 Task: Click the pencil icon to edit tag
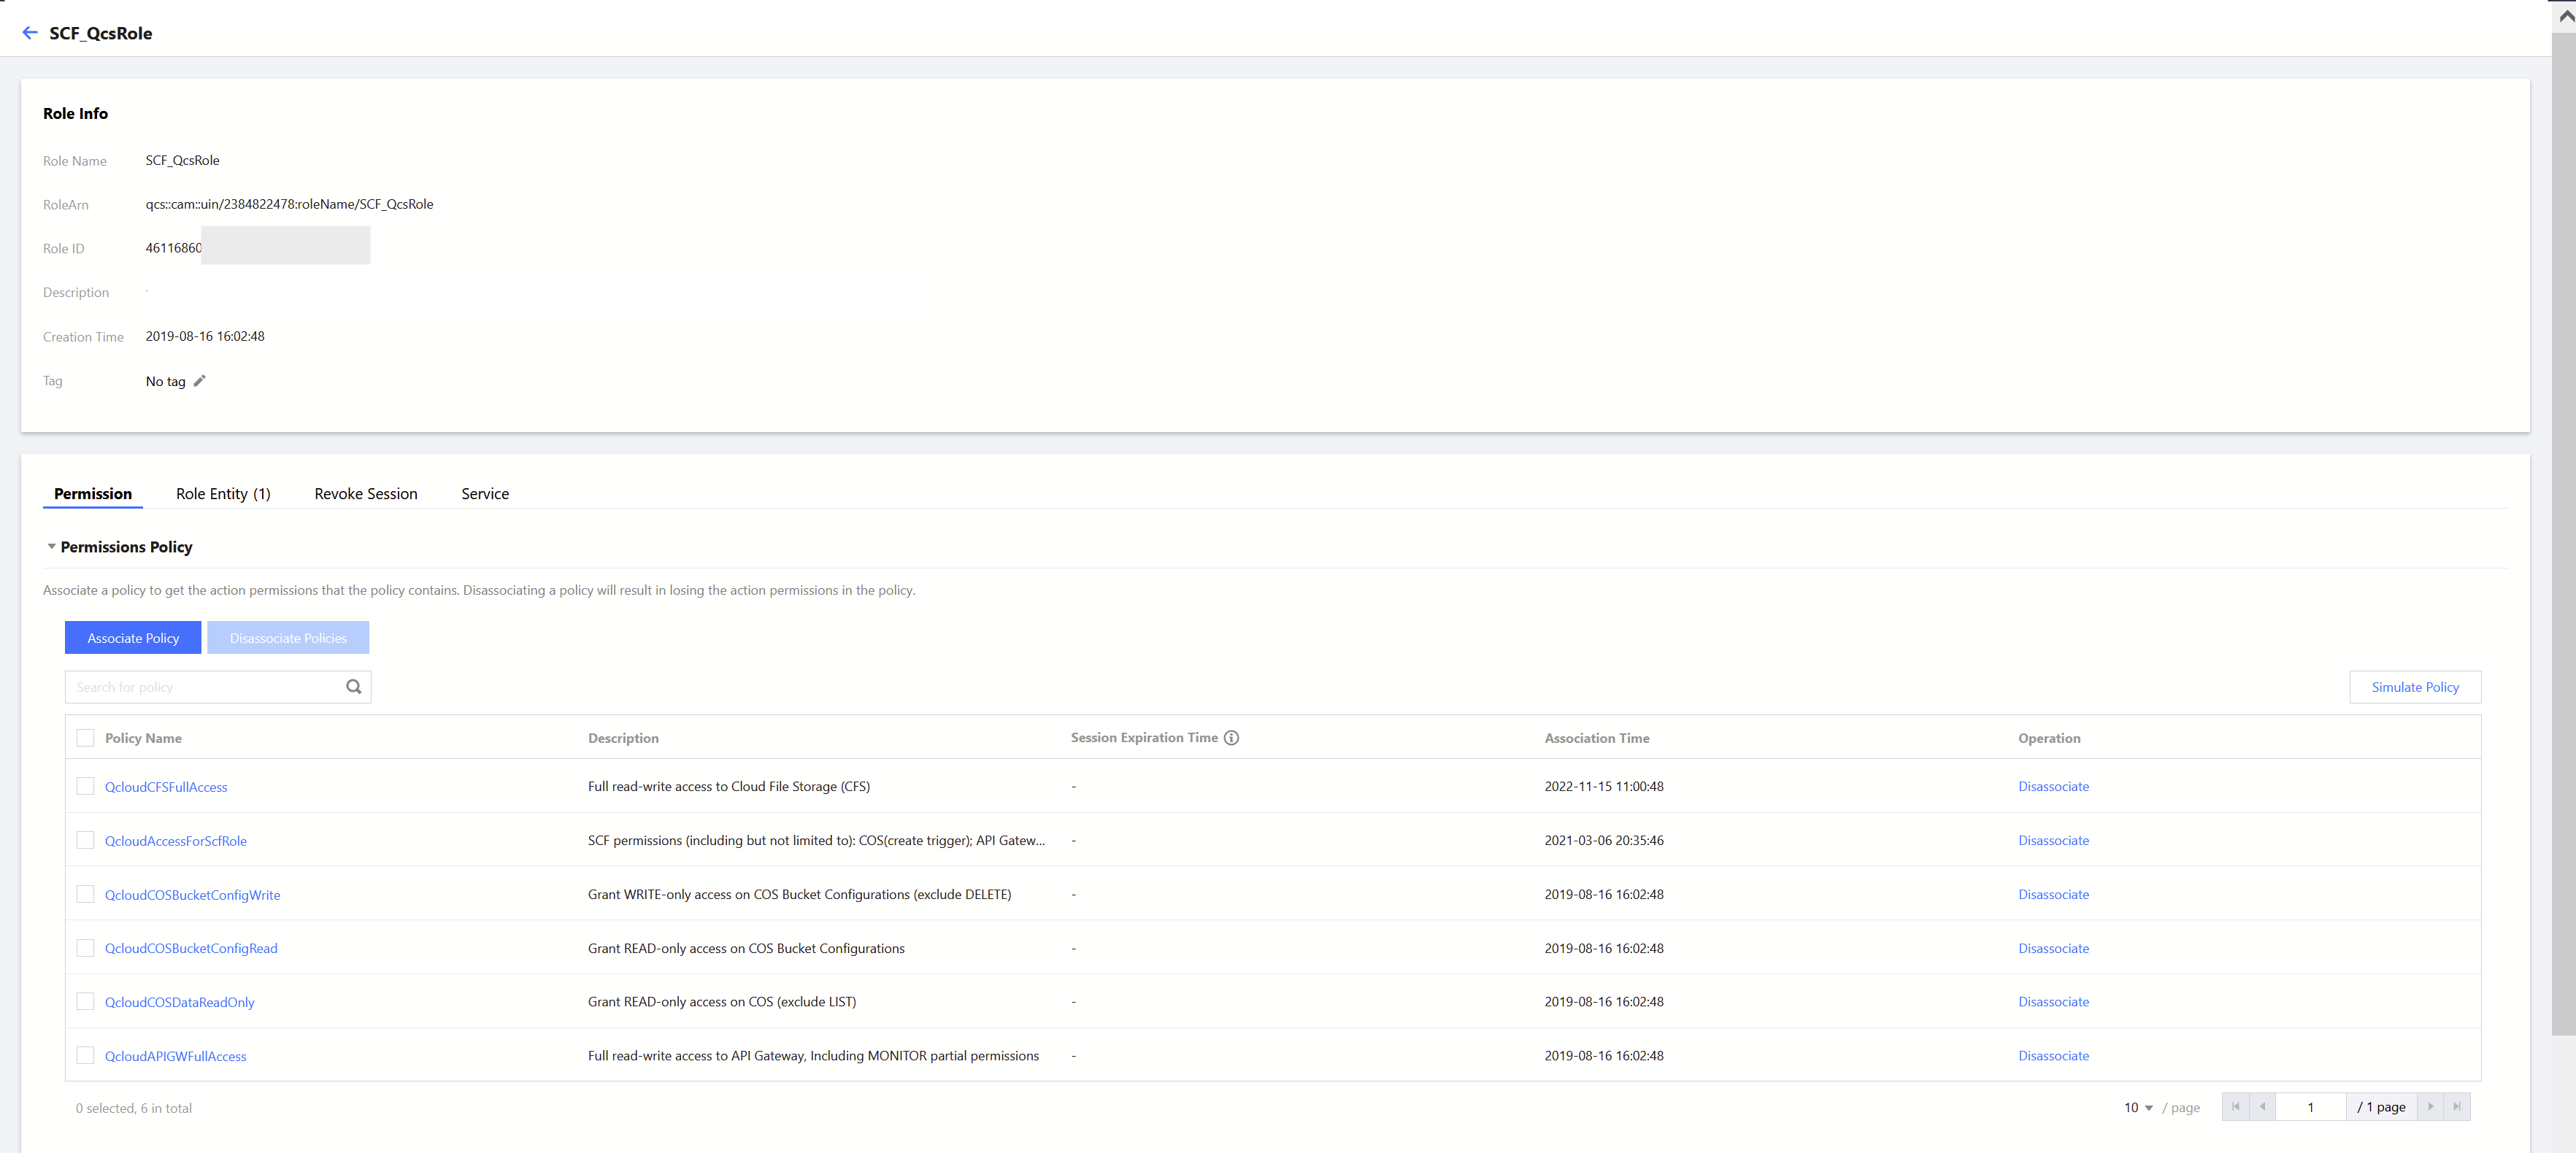[x=199, y=381]
